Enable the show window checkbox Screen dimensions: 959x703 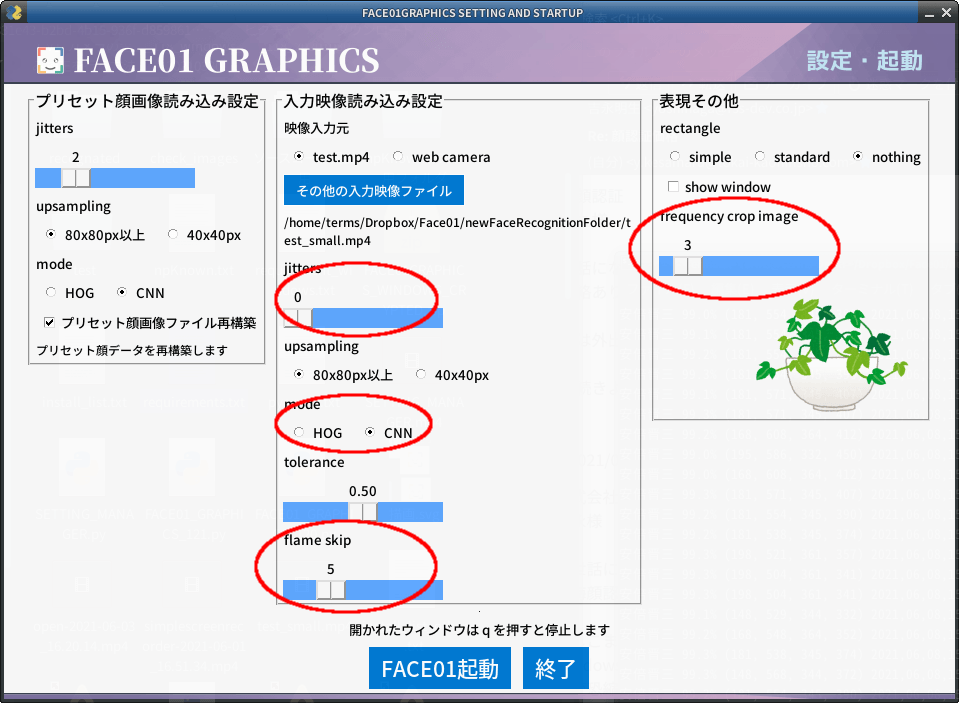coord(673,187)
